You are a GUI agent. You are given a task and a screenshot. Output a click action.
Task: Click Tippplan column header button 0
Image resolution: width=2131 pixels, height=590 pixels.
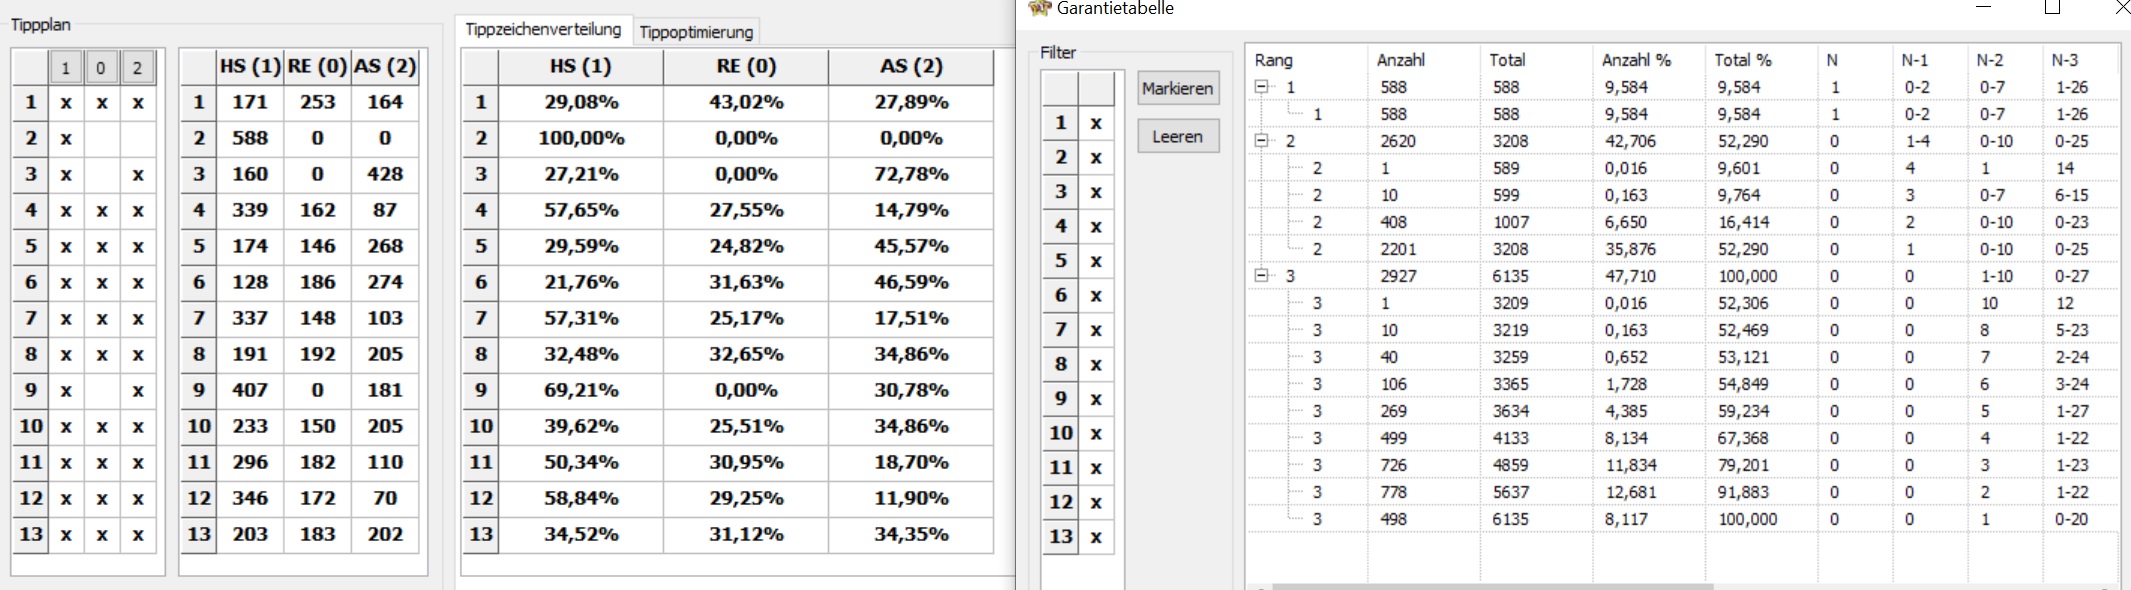click(101, 68)
